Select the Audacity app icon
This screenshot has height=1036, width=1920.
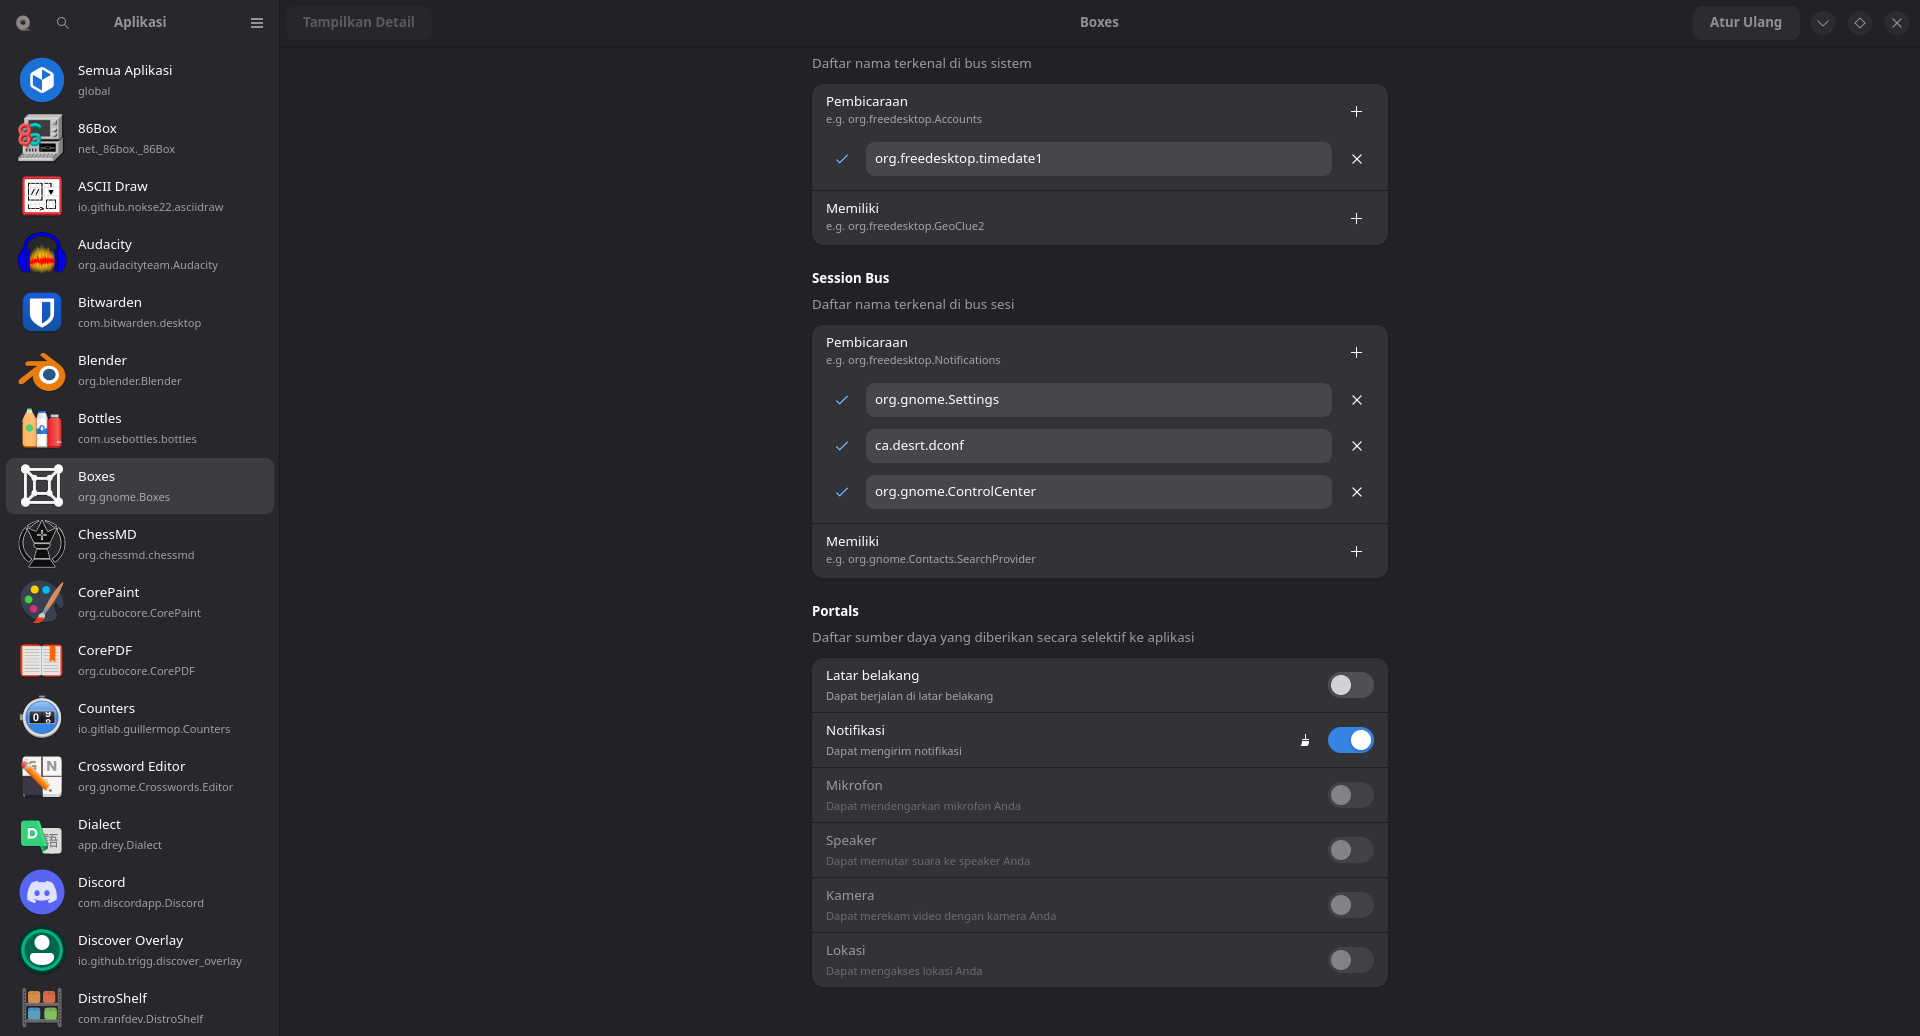click(x=42, y=255)
